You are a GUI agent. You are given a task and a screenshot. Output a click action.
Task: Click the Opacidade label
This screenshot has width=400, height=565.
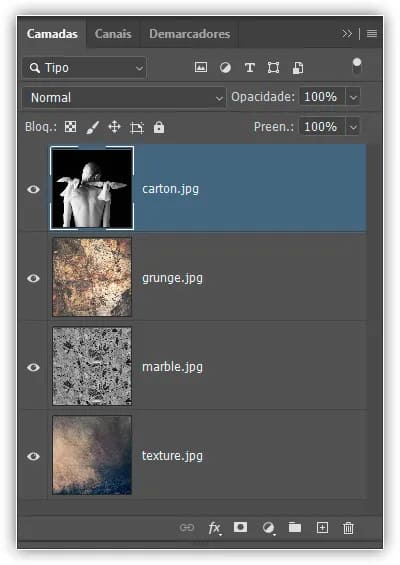click(x=263, y=97)
